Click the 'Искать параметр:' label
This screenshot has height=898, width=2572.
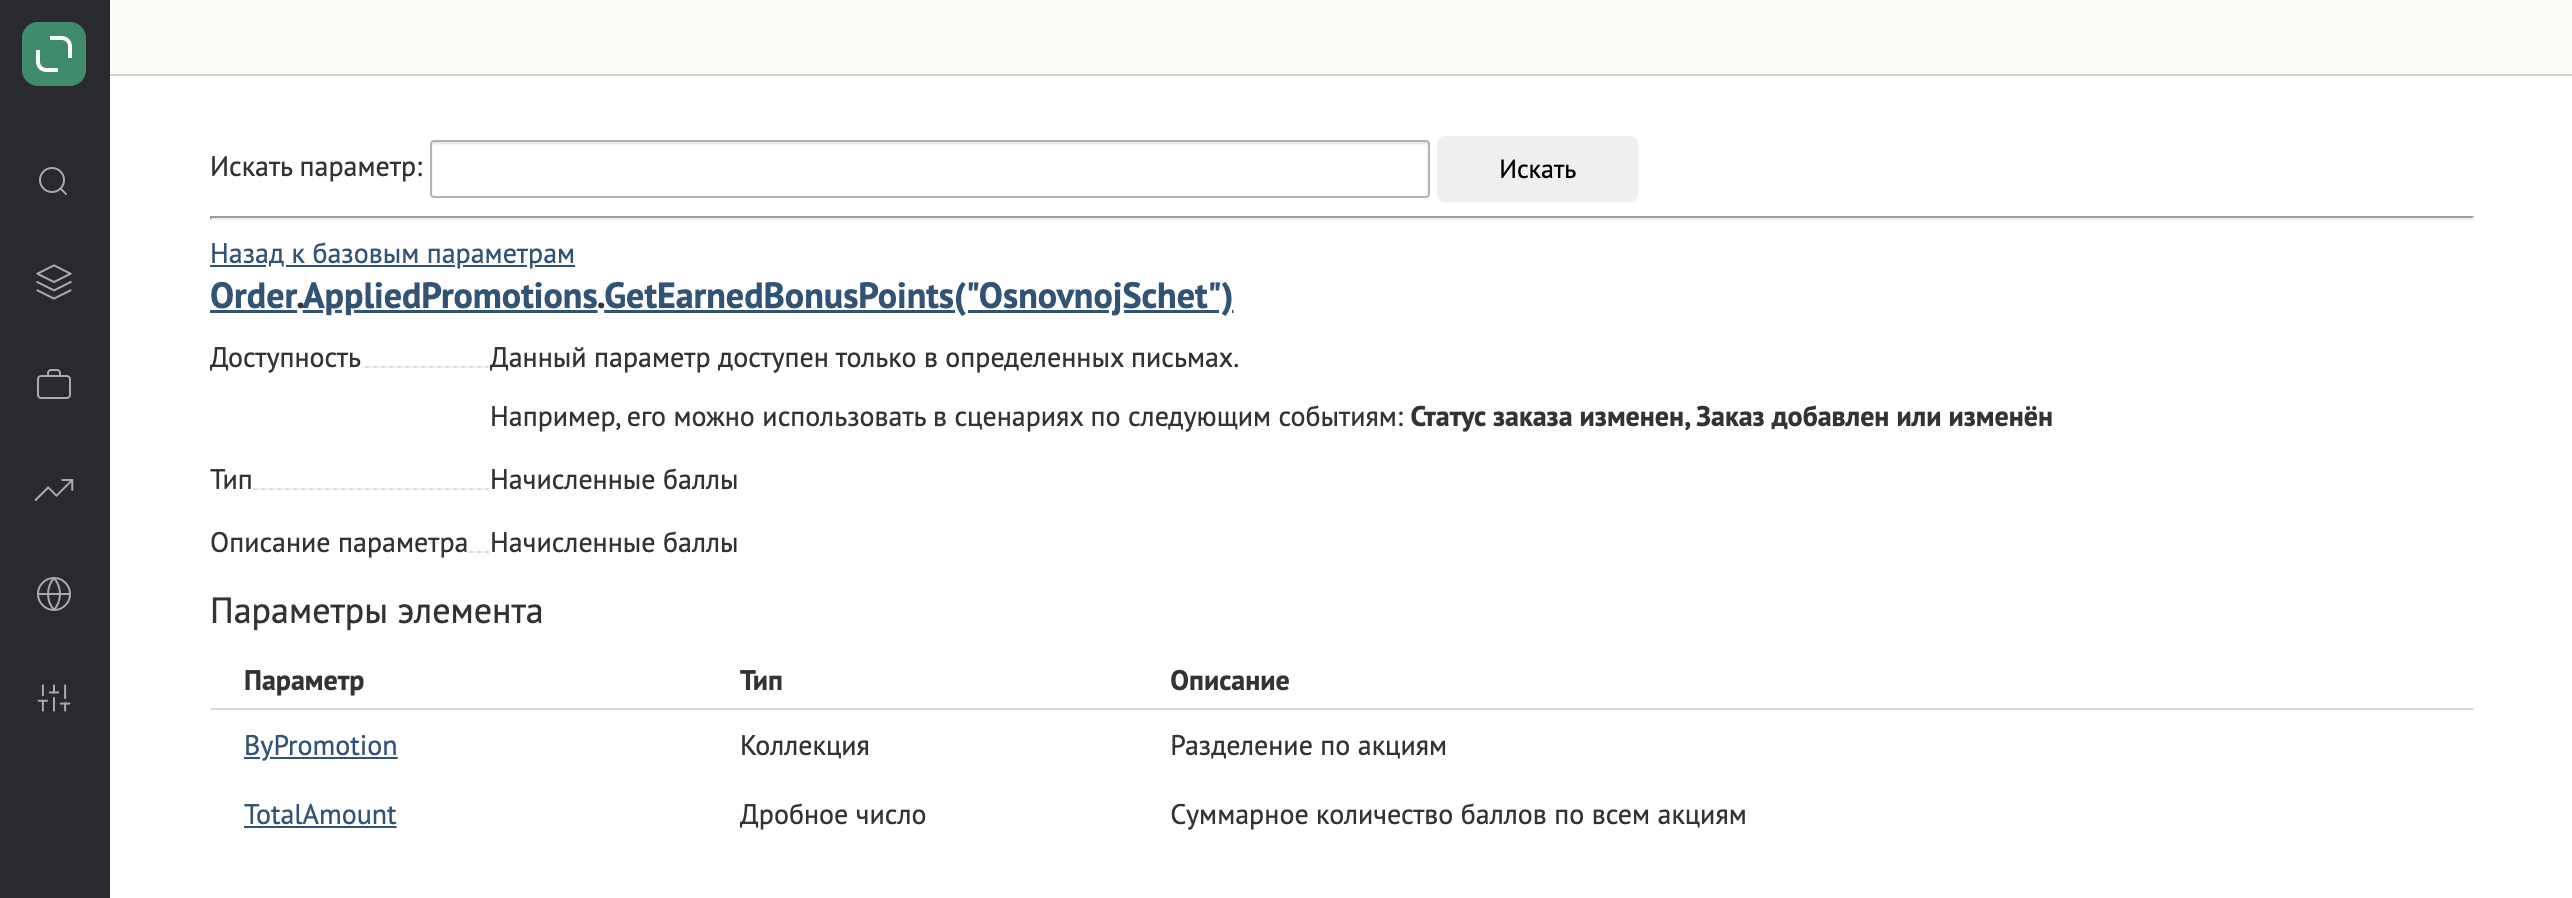[317, 167]
